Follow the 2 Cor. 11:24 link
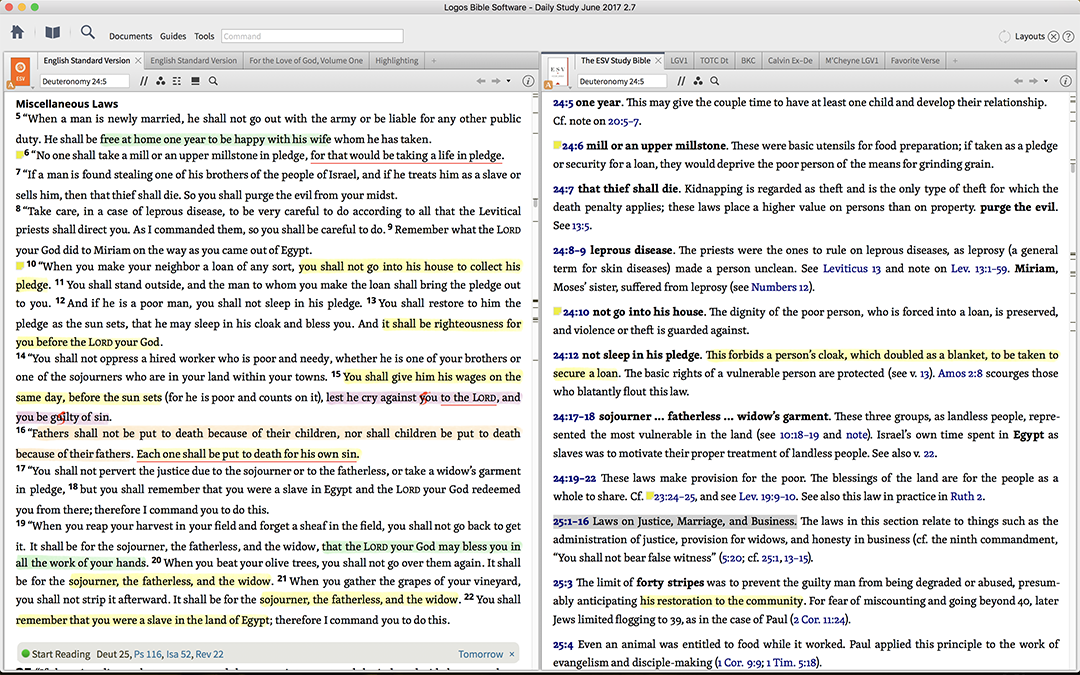1080x675 pixels. (x=819, y=619)
